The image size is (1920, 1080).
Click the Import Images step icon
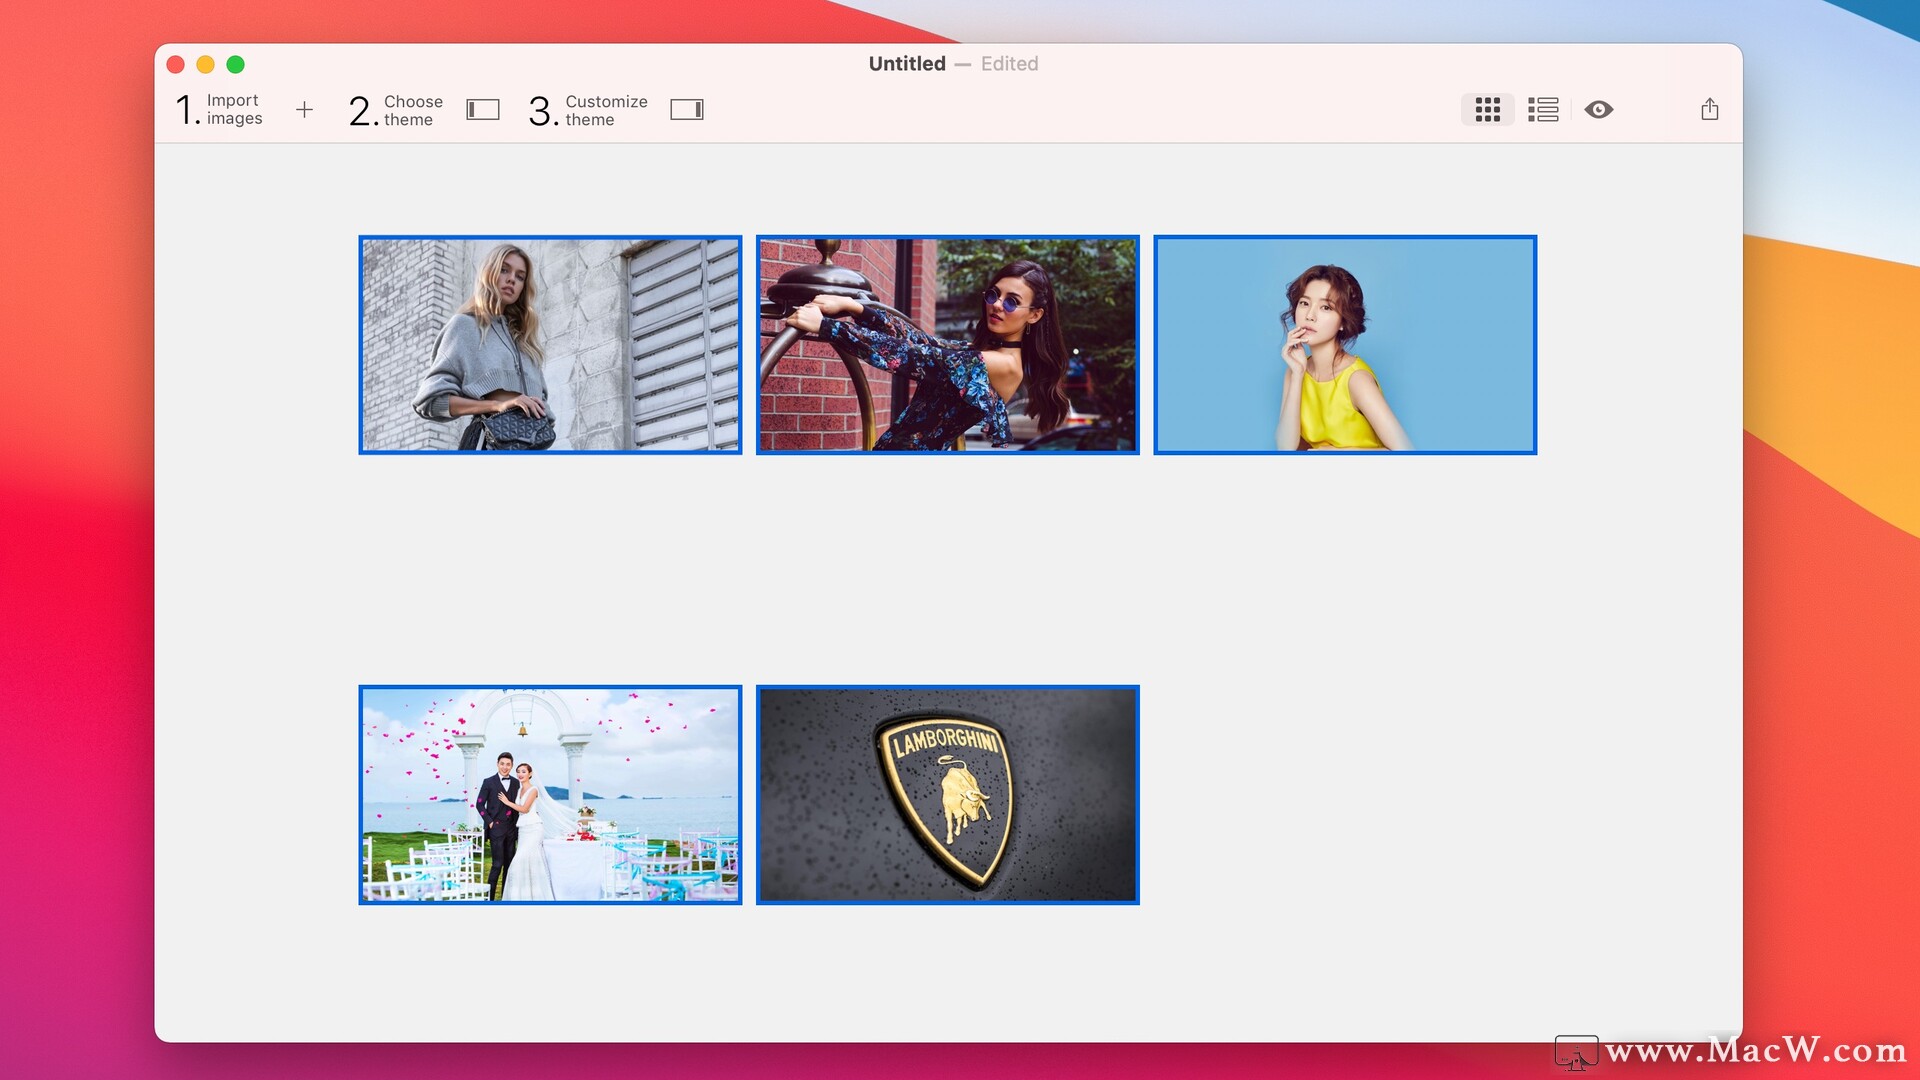coord(301,109)
